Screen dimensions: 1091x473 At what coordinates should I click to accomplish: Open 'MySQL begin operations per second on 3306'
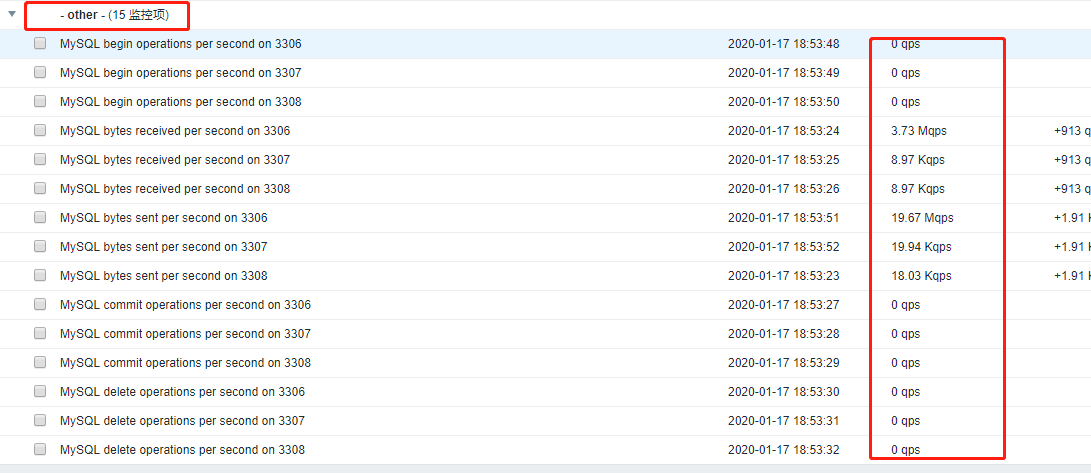coord(181,44)
